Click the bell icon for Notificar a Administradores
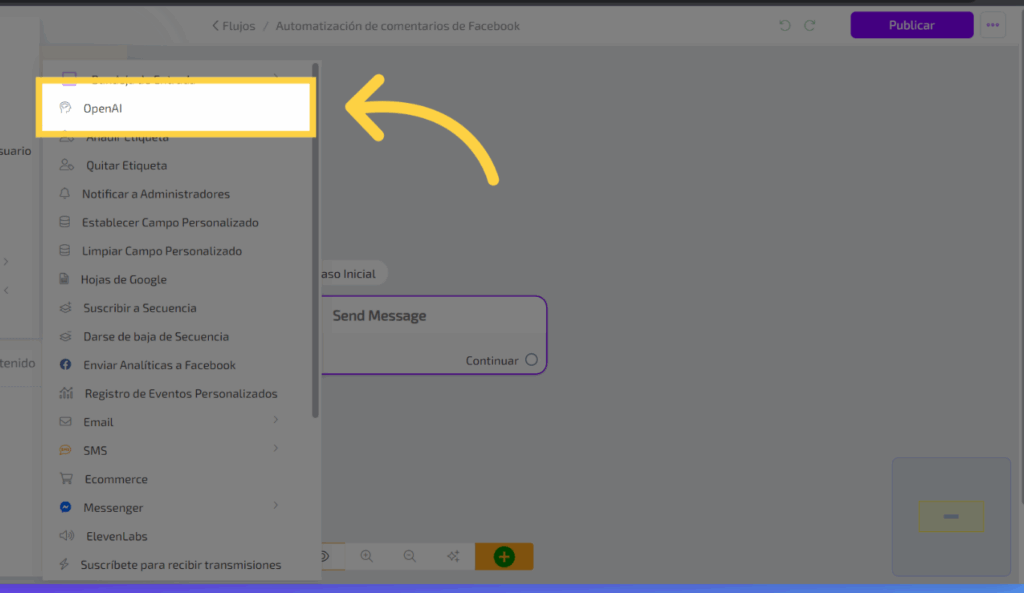1024x593 pixels. pos(66,194)
